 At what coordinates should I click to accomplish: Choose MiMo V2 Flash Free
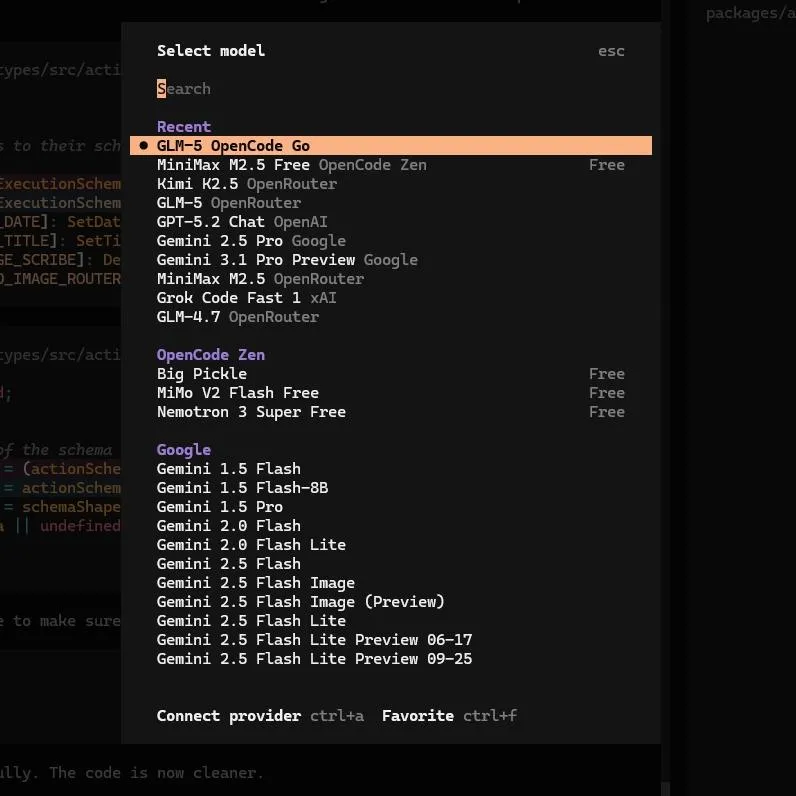point(391,393)
